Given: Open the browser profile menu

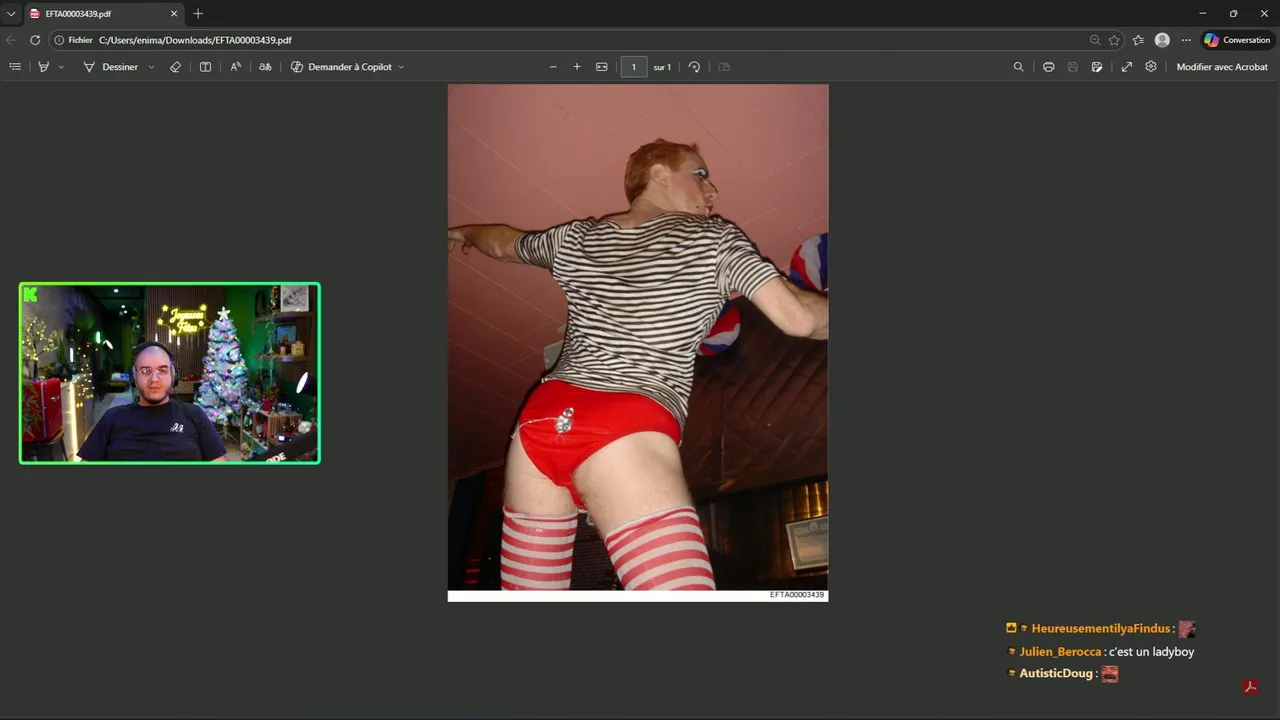Looking at the screenshot, I should (1162, 40).
